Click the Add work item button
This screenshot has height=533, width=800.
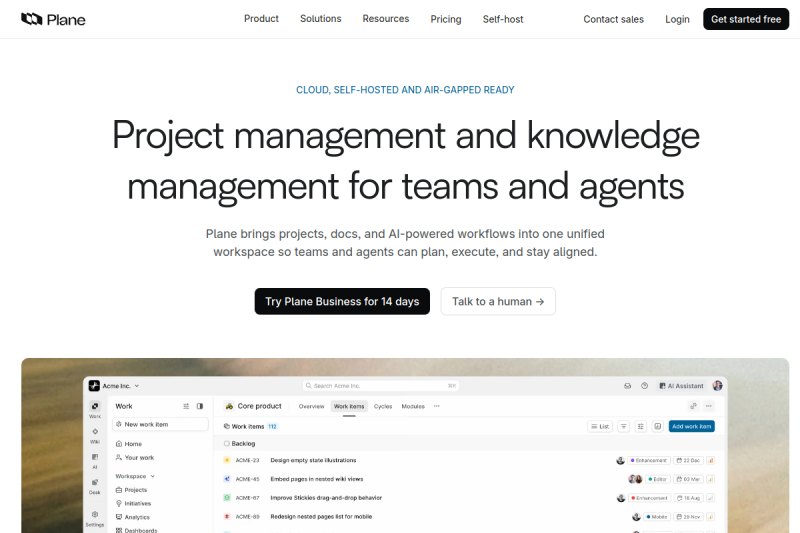[691, 426]
